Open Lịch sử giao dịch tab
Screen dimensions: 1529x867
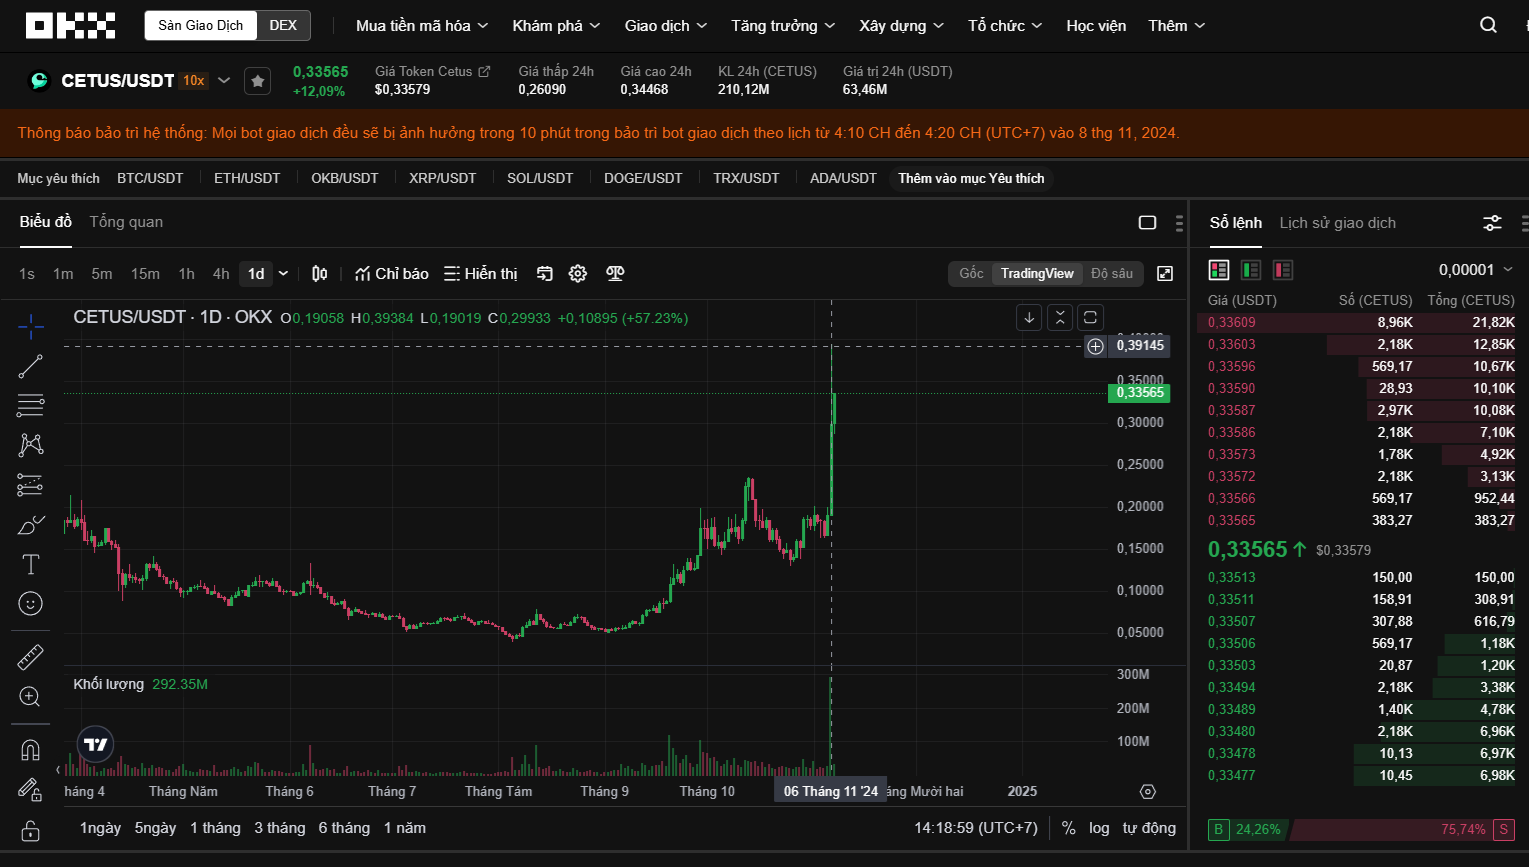pos(1337,223)
